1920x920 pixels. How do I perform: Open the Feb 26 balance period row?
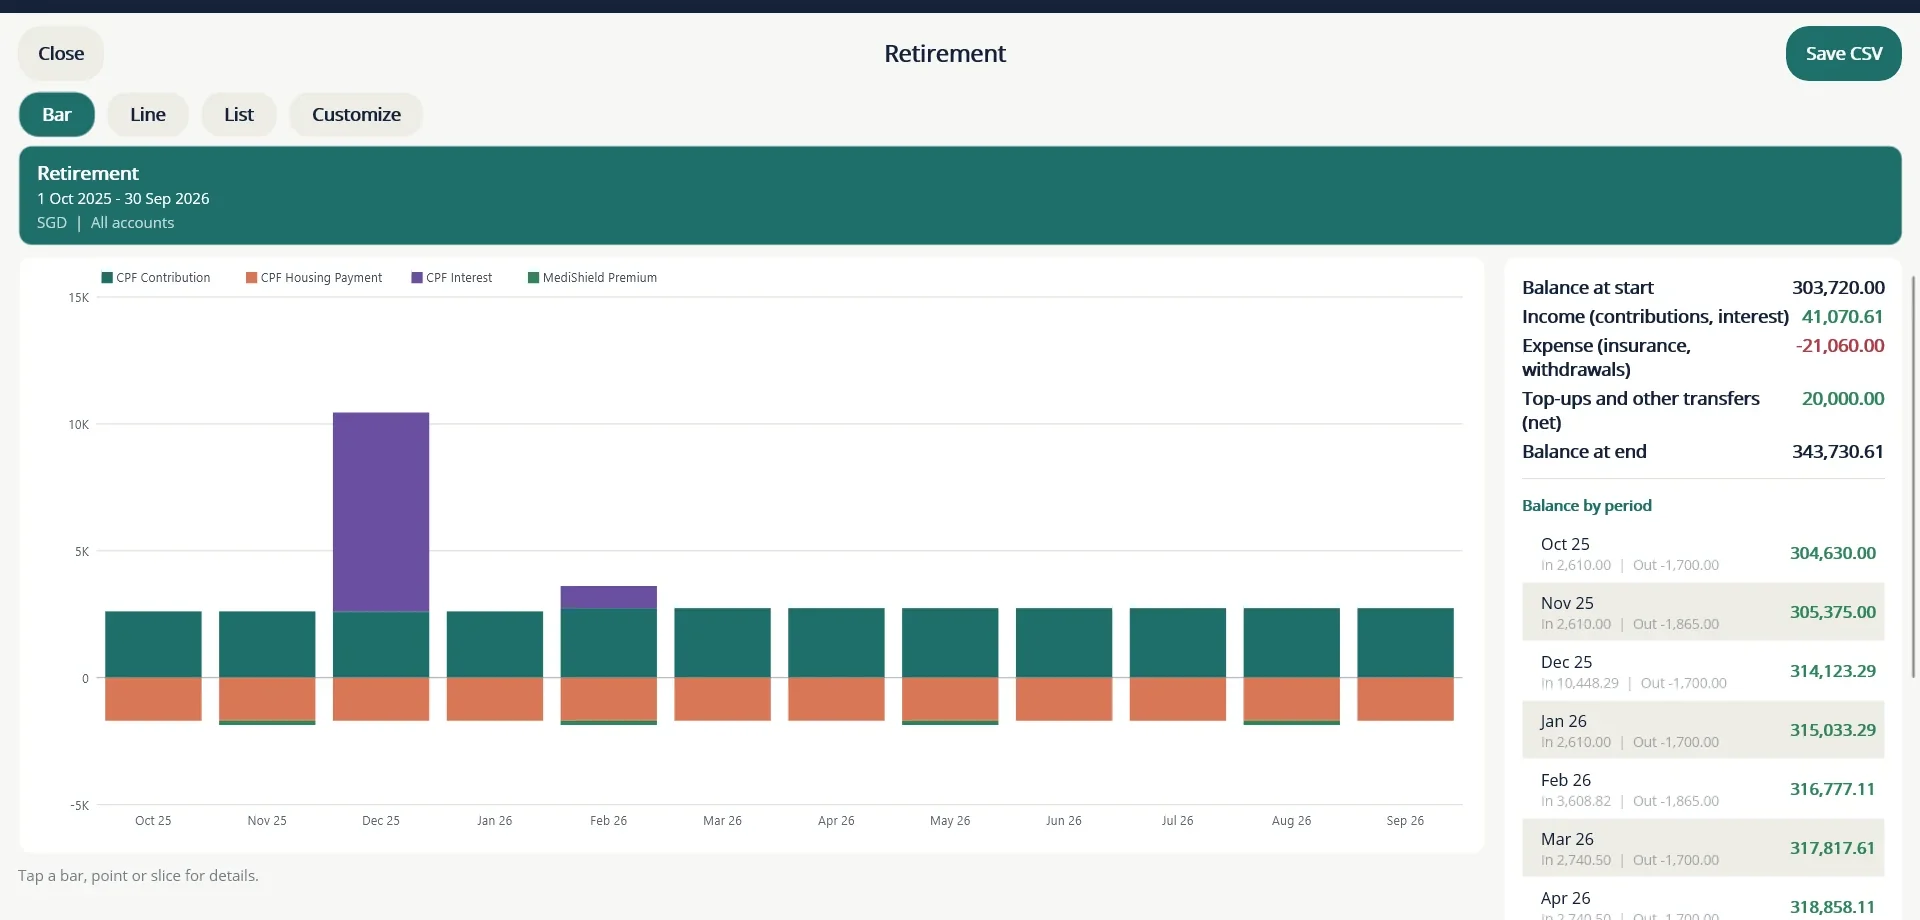point(1703,789)
